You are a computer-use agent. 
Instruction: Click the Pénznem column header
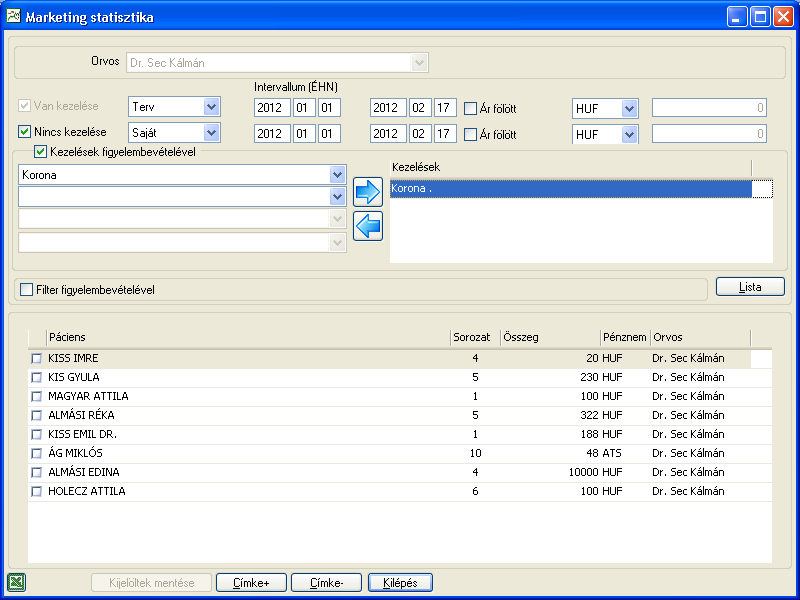tap(626, 337)
